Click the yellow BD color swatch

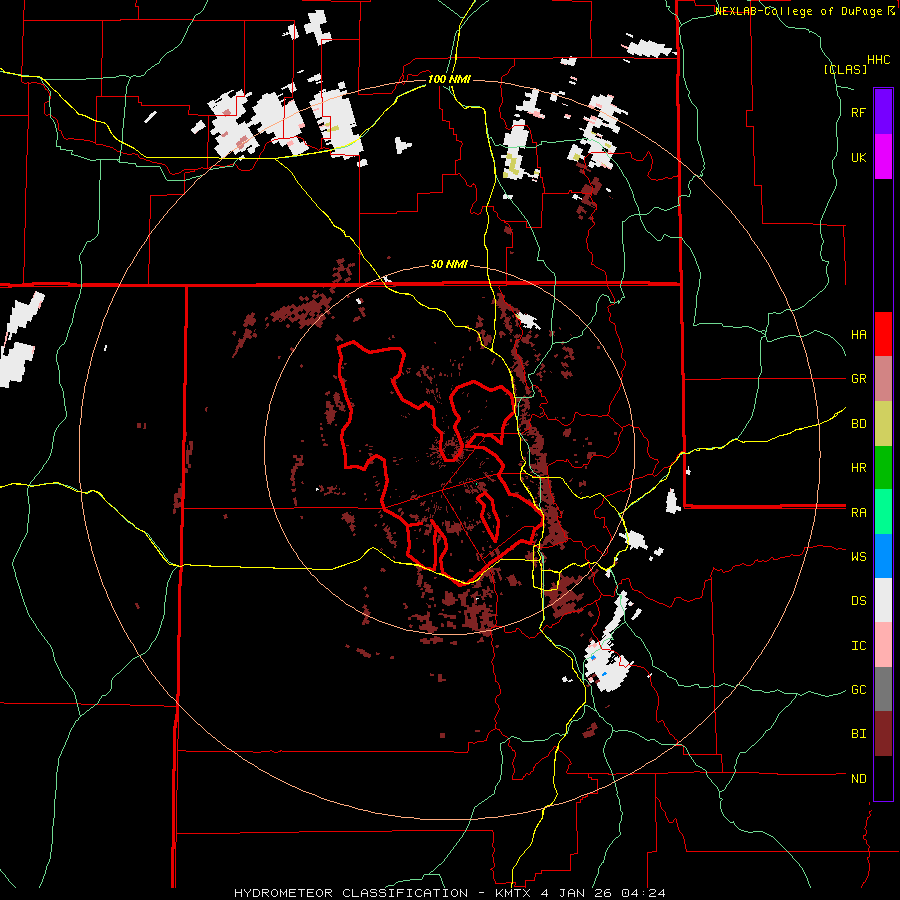[x=883, y=424]
